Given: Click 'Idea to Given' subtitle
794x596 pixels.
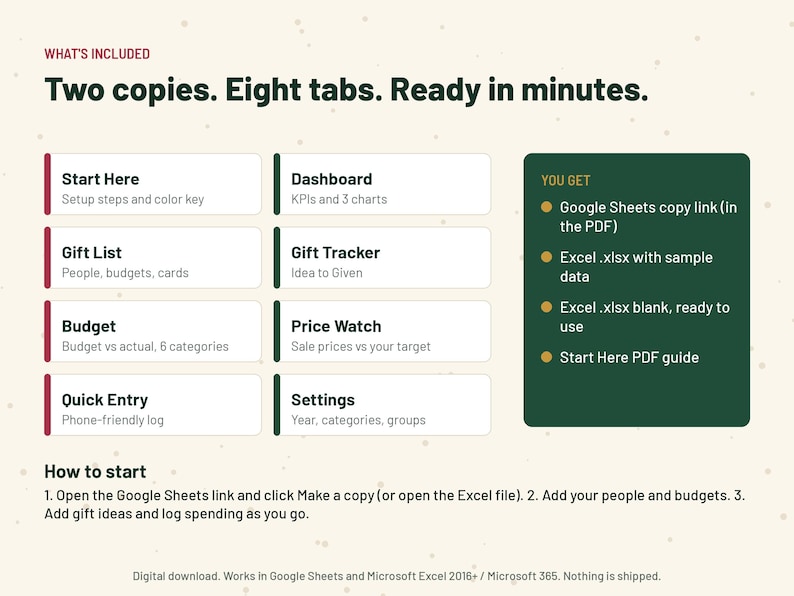Looking at the screenshot, I should (327, 273).
